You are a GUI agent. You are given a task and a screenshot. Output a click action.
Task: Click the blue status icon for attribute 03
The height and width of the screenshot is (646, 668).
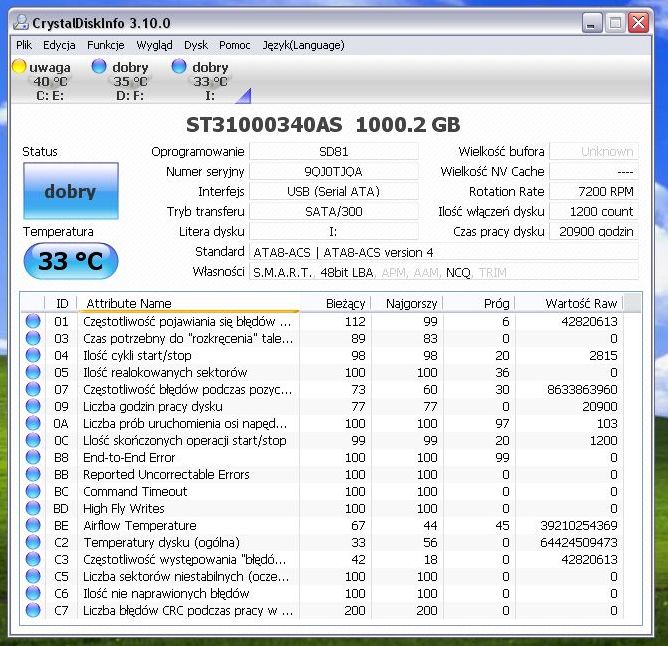coord(33,338)
